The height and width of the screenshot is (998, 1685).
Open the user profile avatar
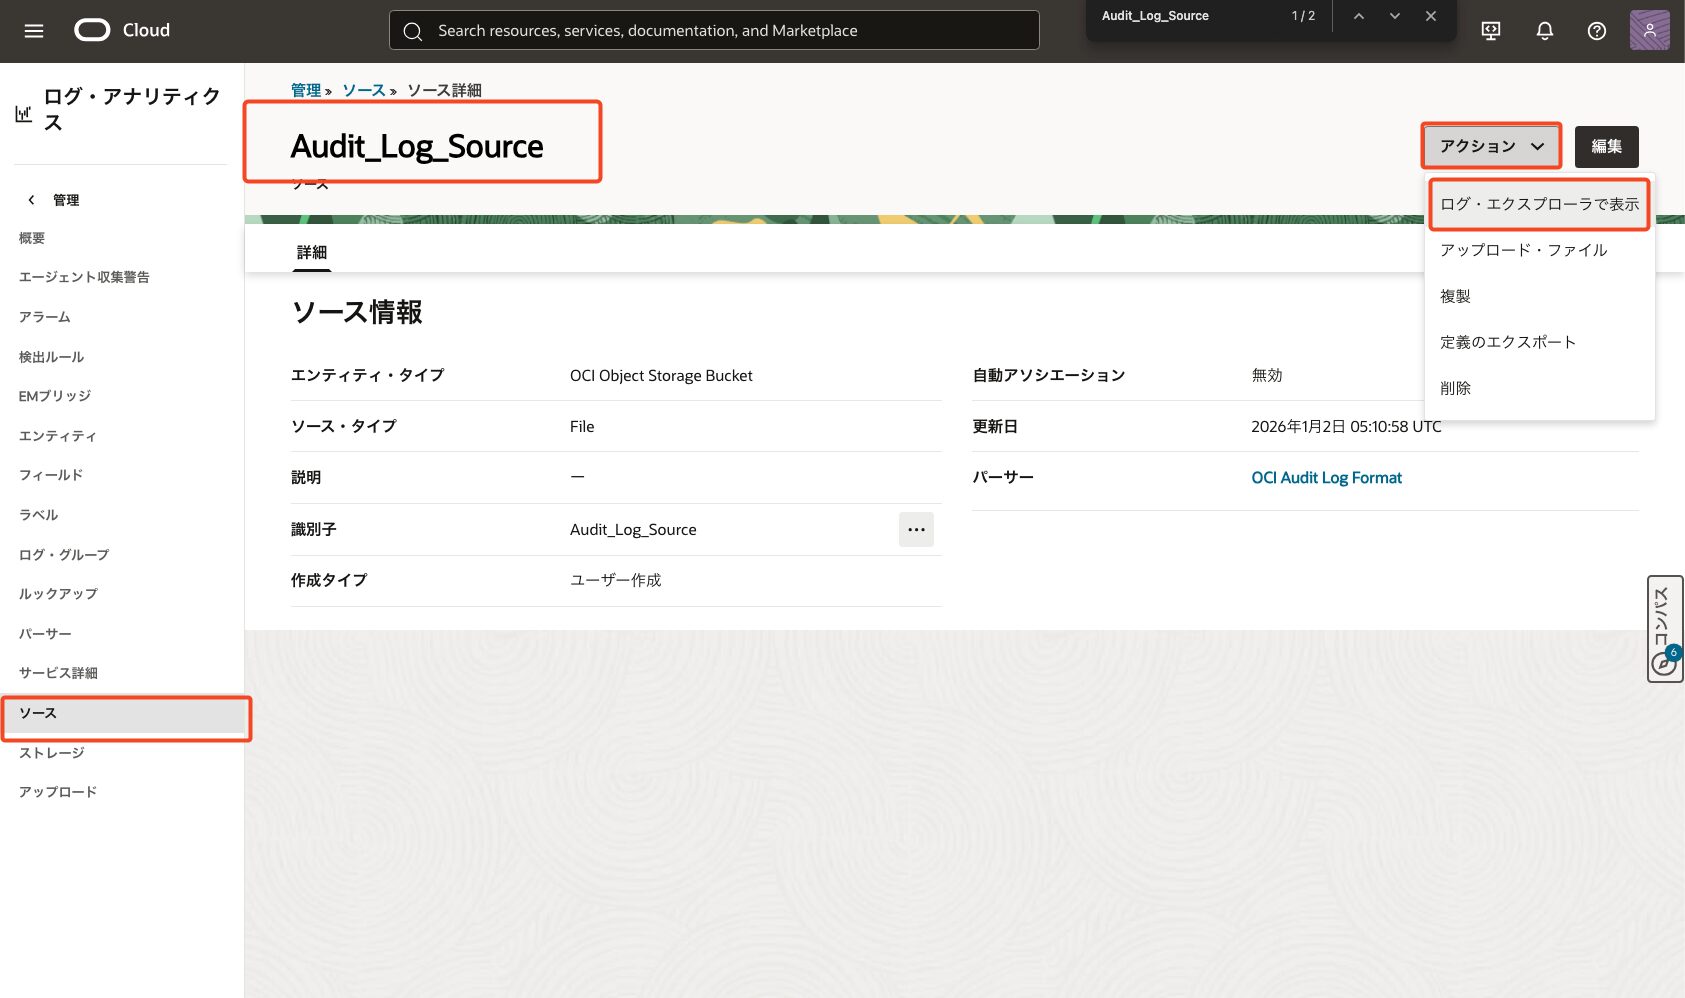[1649, 31]
